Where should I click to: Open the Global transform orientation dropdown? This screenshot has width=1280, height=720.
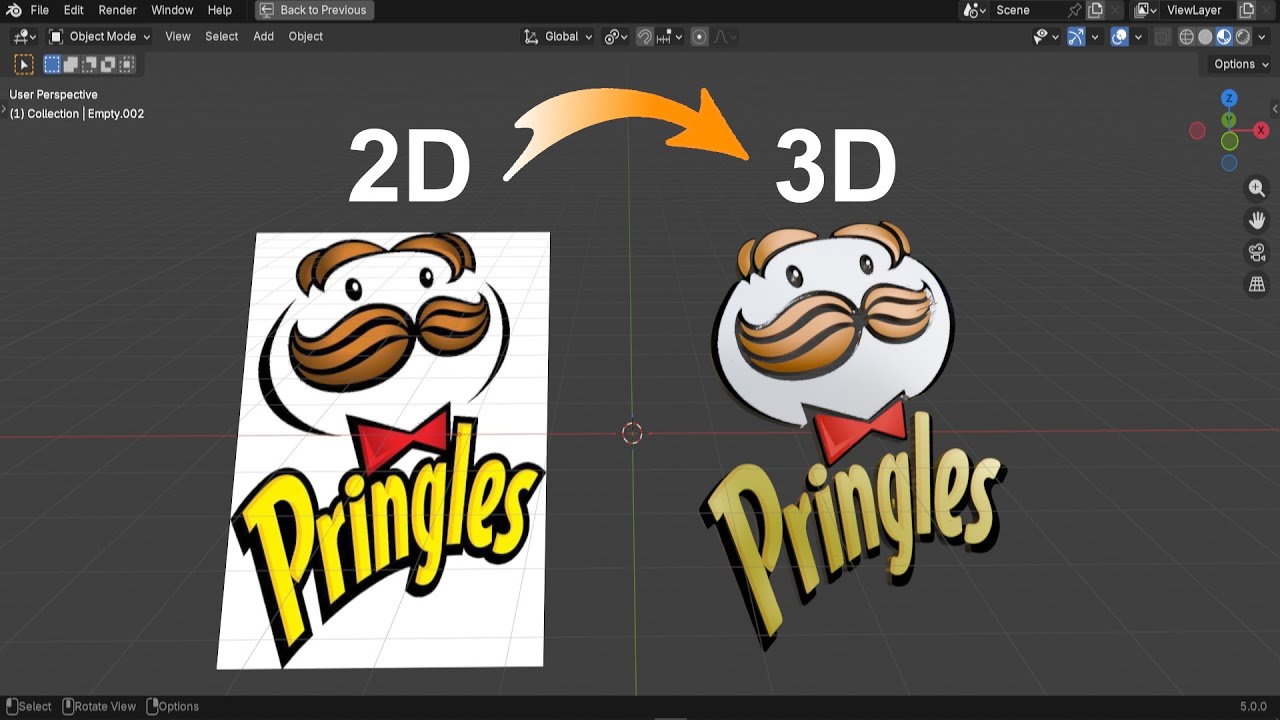[558, 36]
